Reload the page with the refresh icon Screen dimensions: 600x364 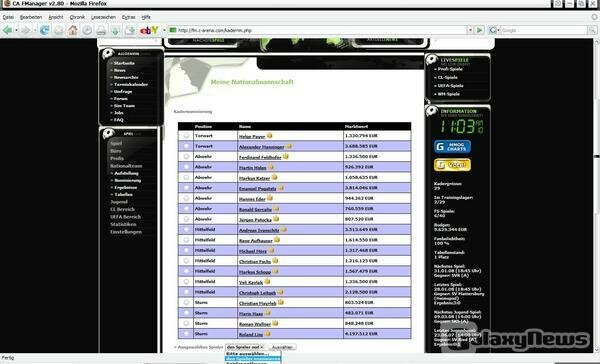pyautogui.click(x=44, y=30)
